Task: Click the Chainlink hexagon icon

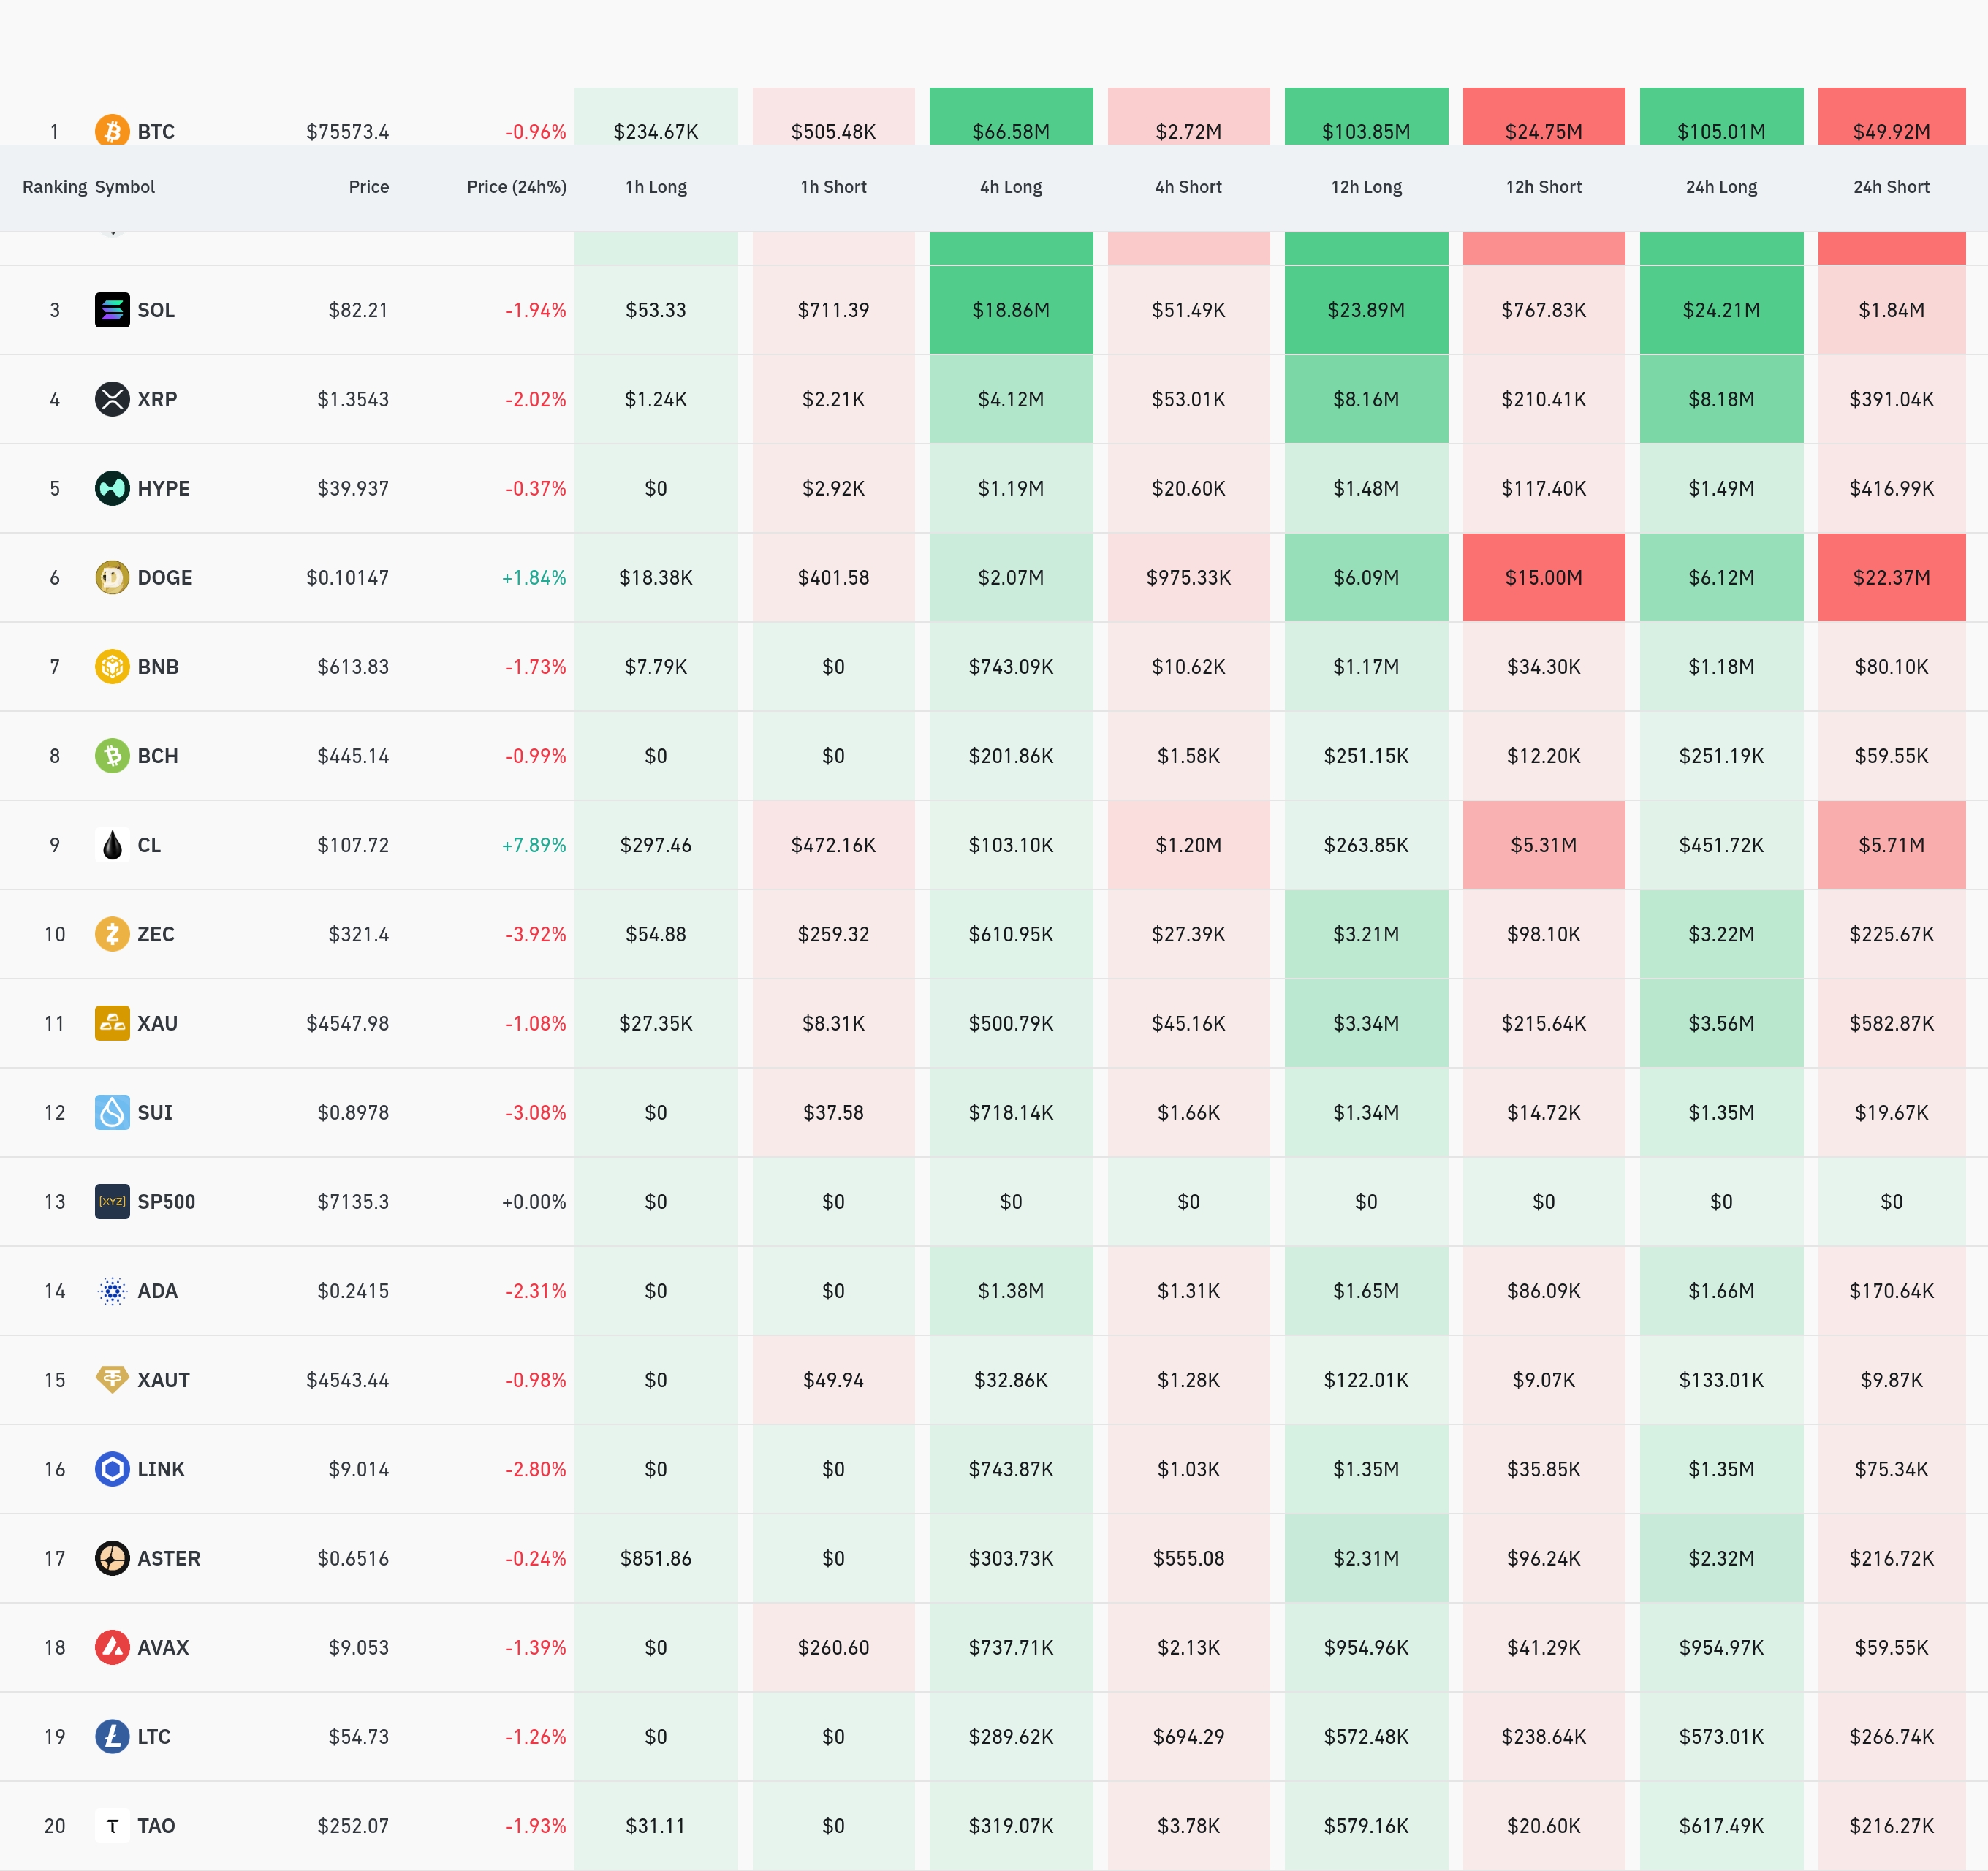Action: pos(112,1469)
